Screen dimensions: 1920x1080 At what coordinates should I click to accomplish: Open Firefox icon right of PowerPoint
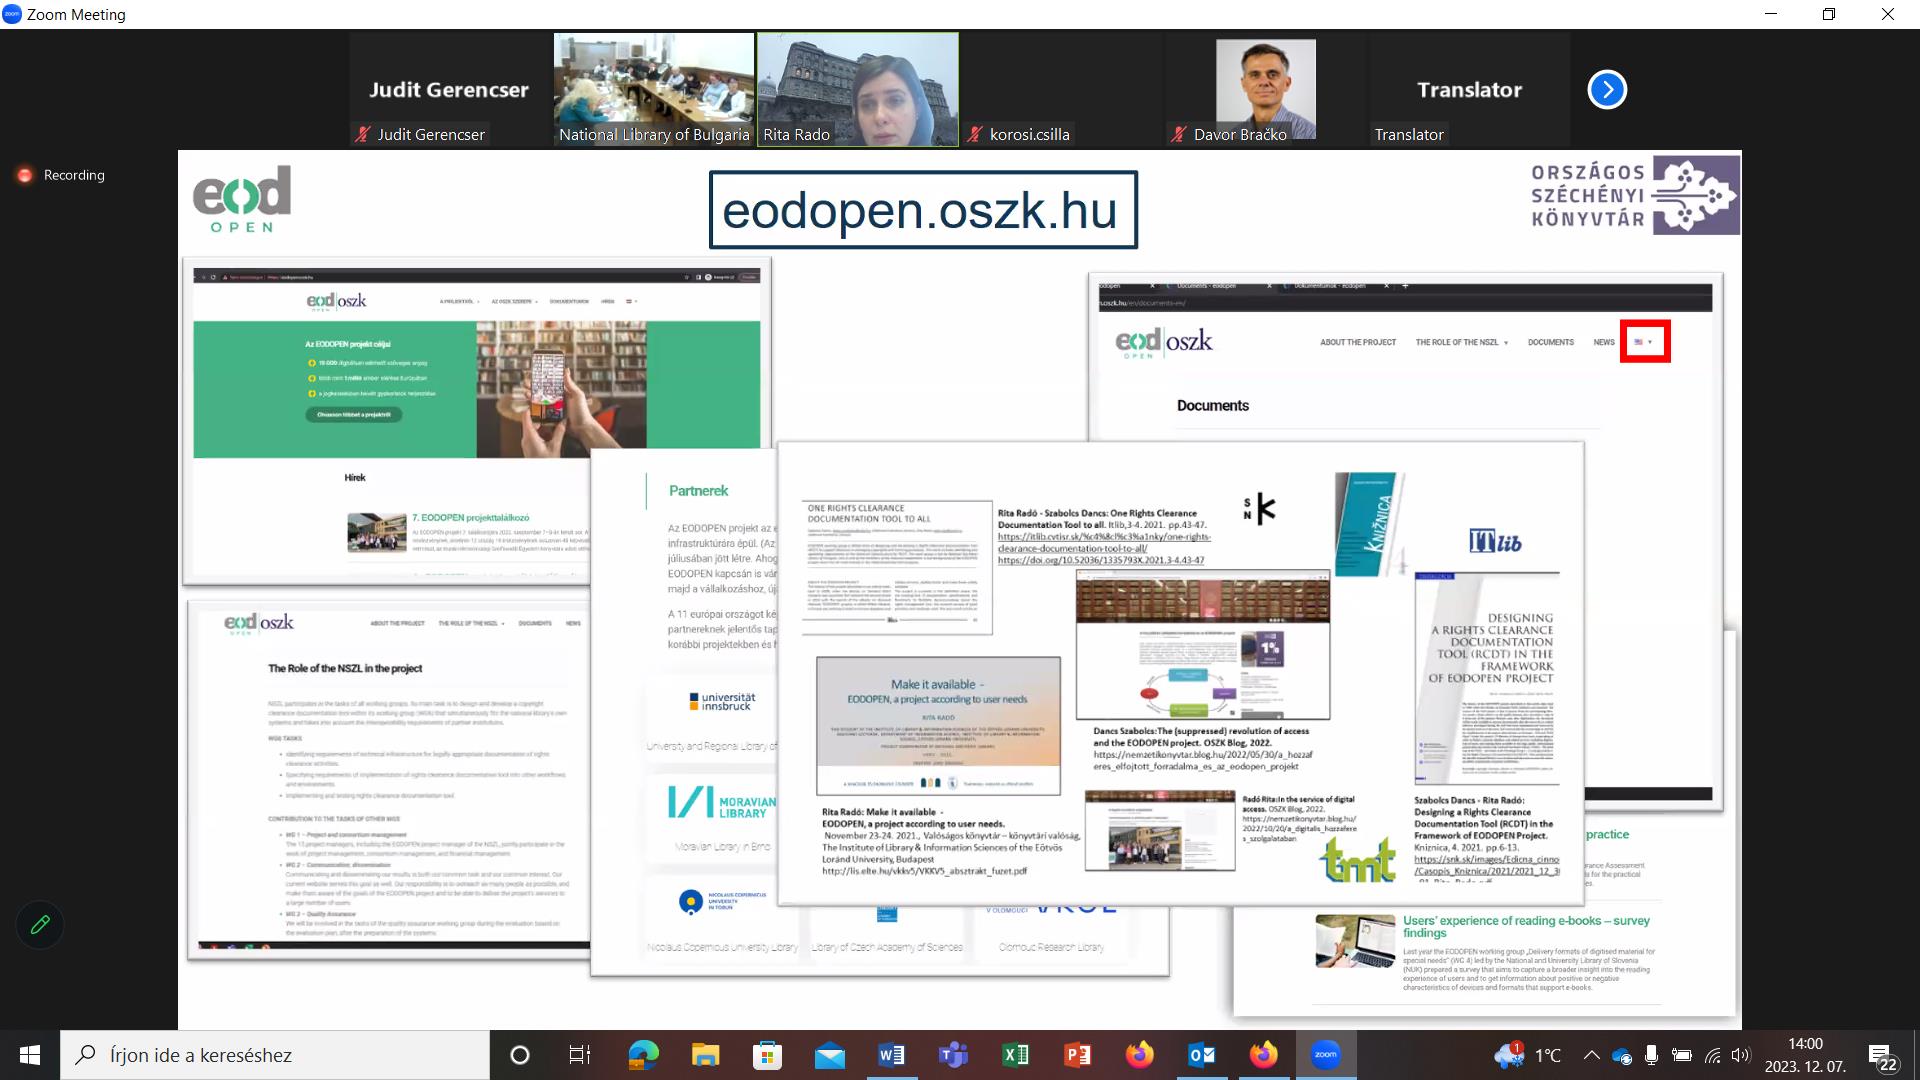(x=1139, y=1055)
